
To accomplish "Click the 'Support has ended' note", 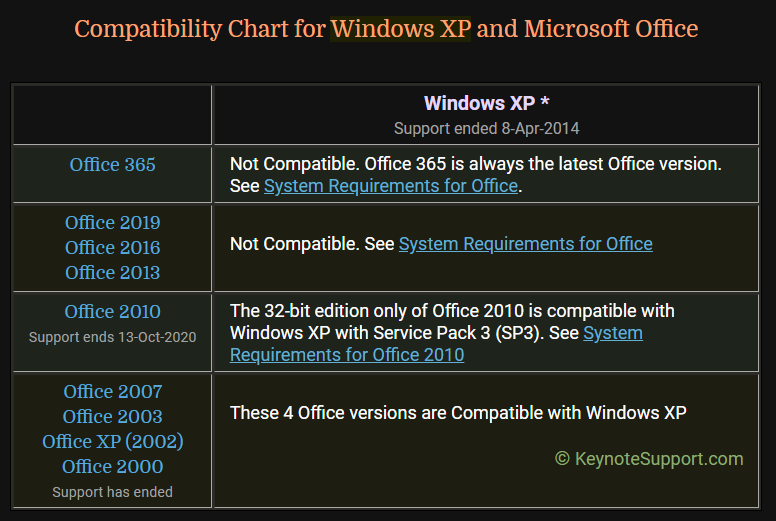I will tap(112, 492).
